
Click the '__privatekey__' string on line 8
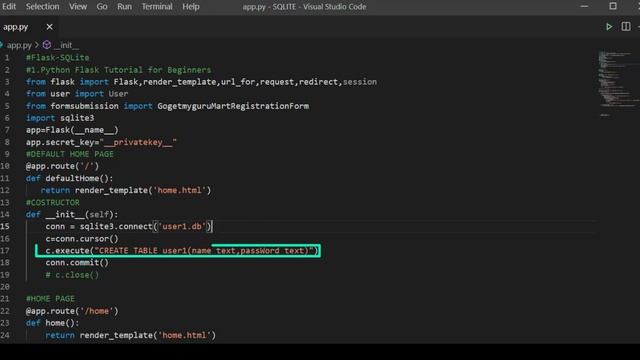(x=138, y=142)
